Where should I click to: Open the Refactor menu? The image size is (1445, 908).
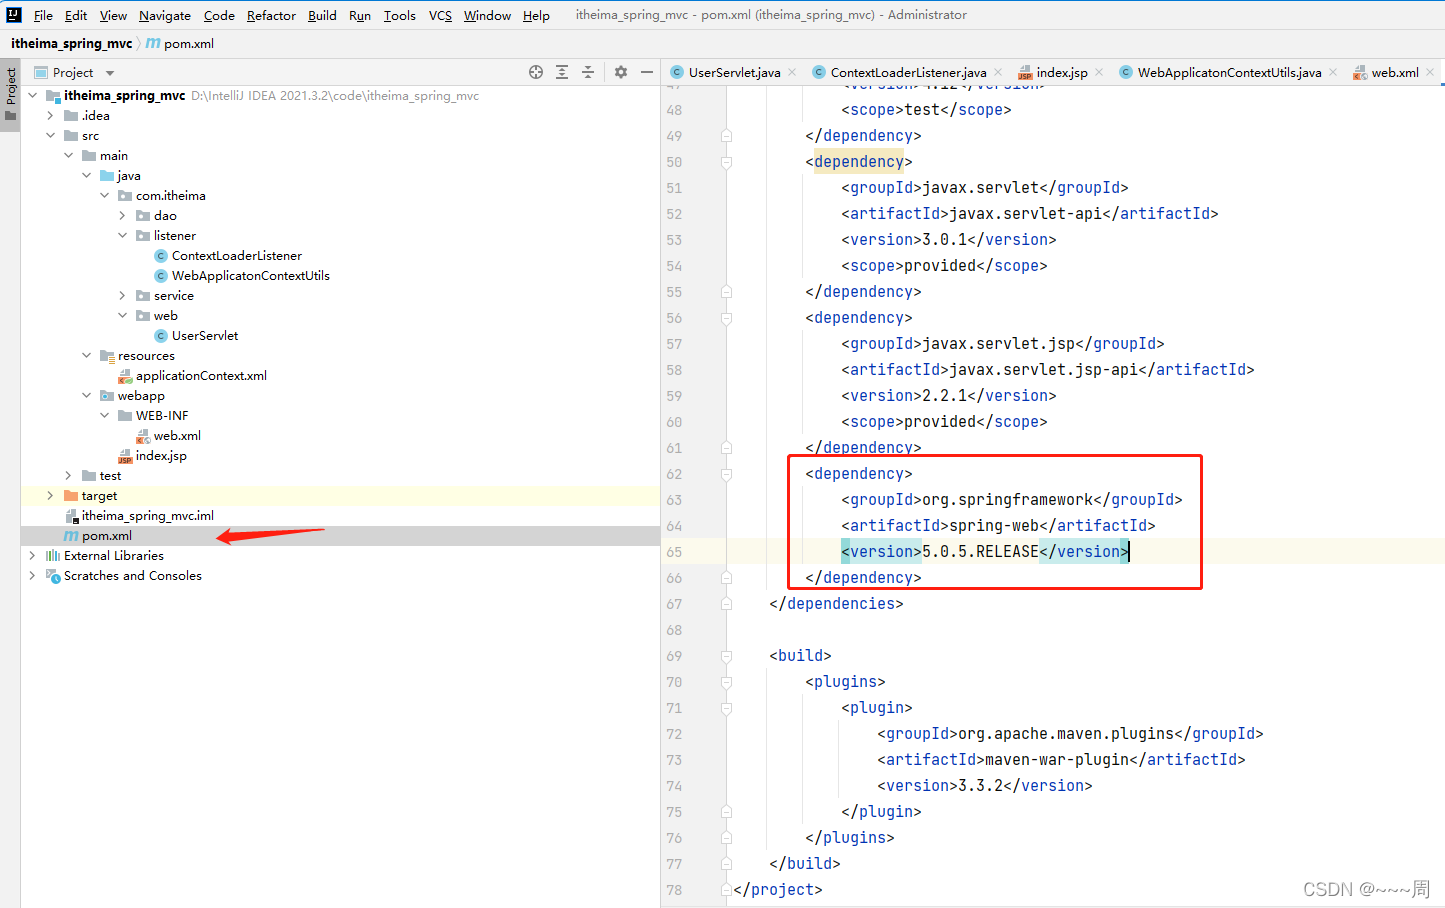271,15
